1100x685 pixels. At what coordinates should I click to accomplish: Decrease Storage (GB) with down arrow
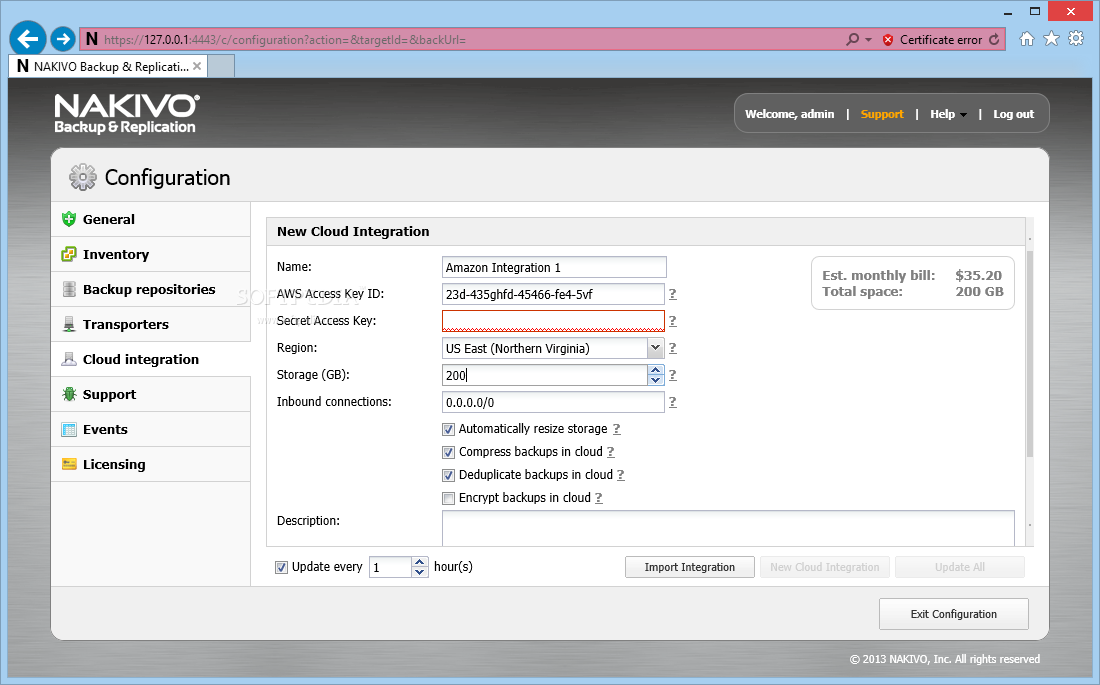click(655, 380)
